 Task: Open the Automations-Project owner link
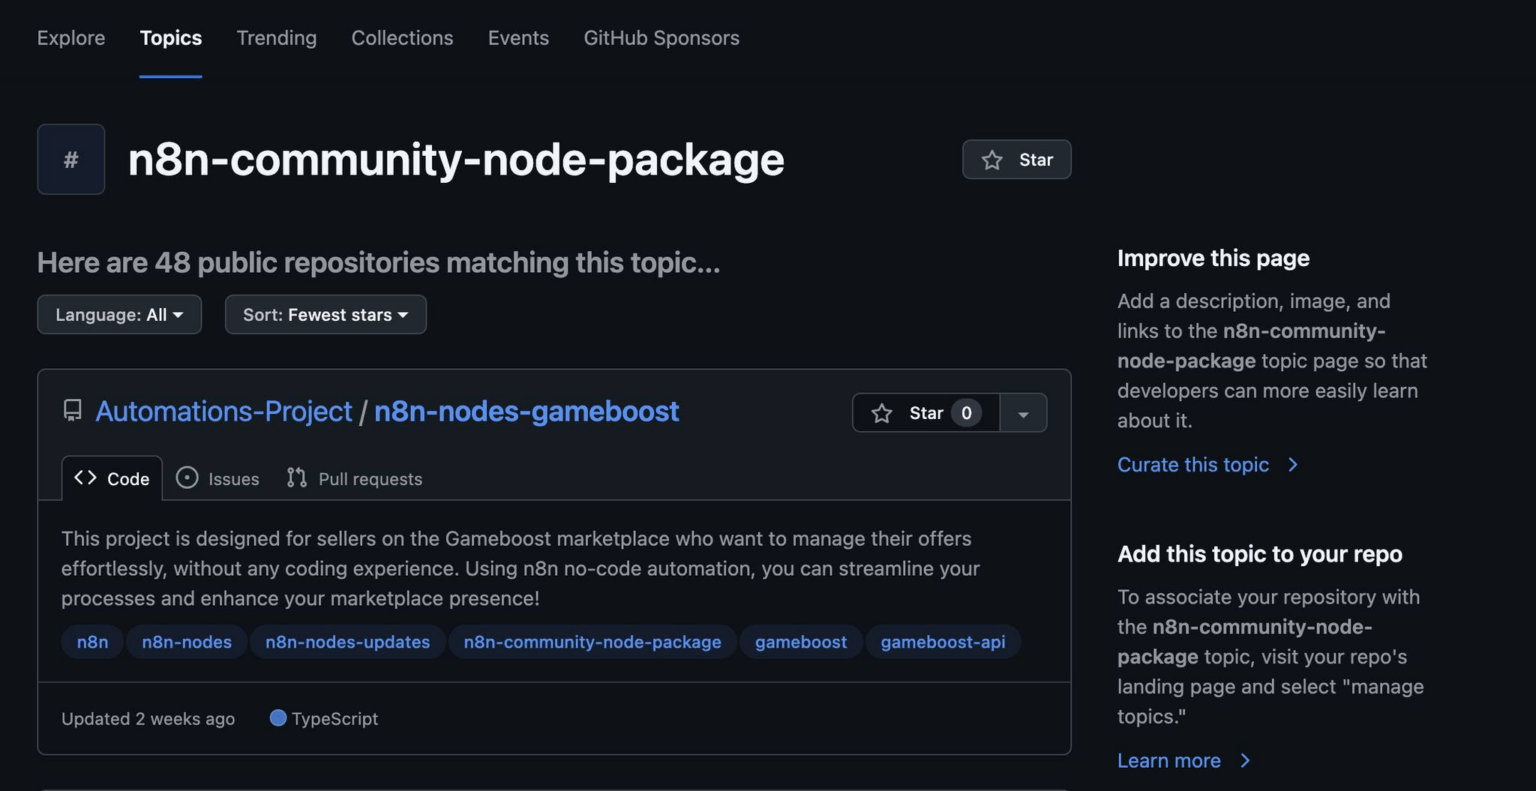(x=224, y=411)
